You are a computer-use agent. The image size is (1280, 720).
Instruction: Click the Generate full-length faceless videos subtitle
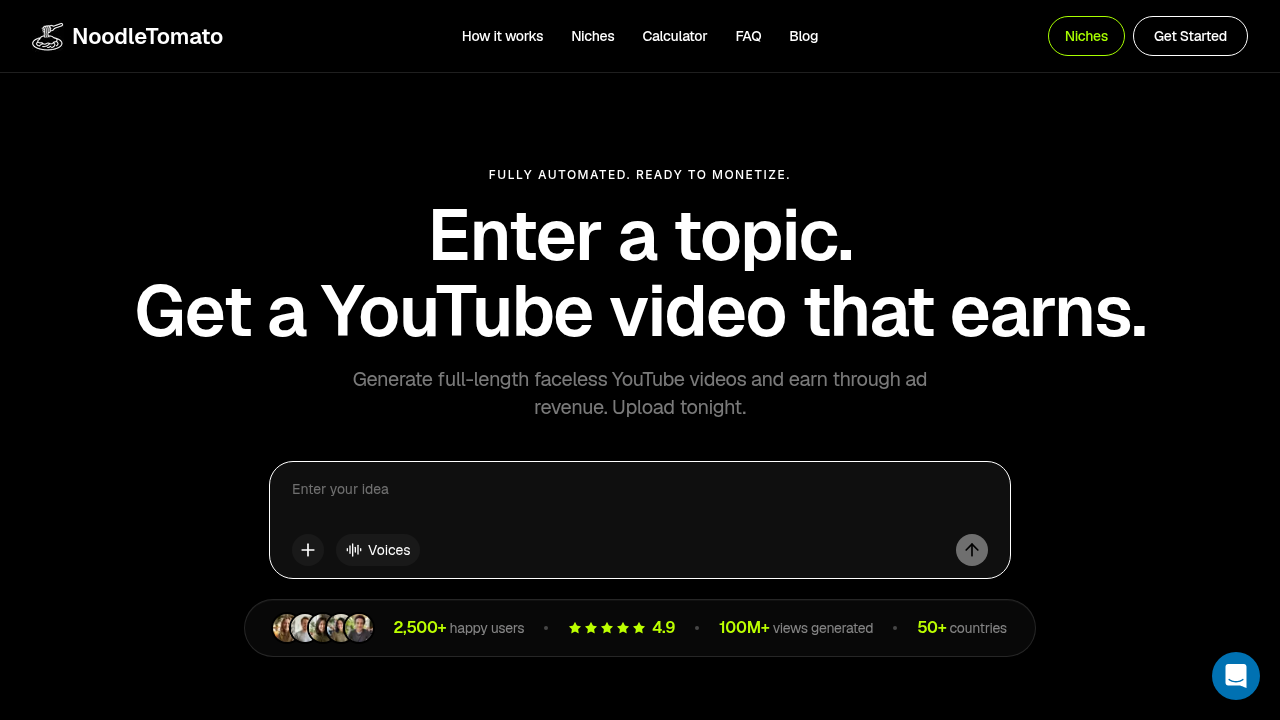(640, 394)
